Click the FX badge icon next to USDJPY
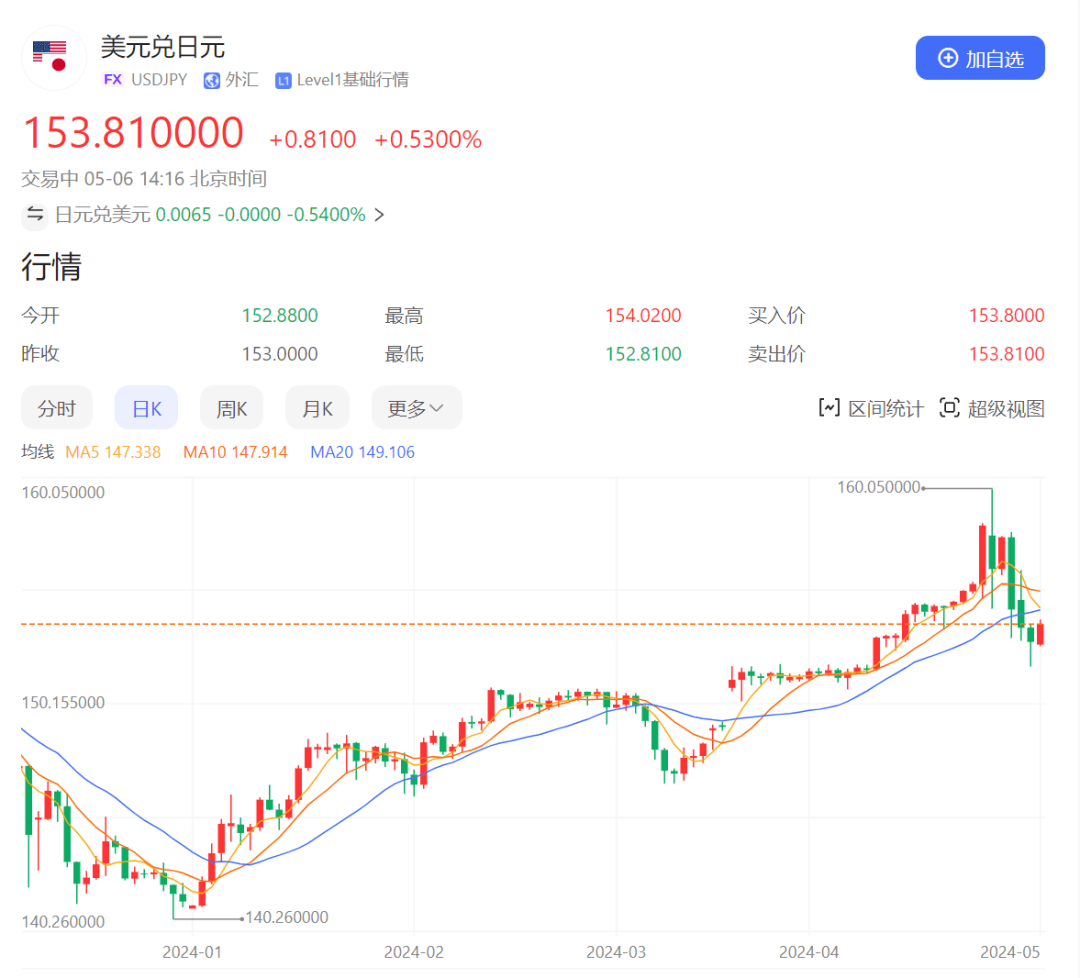This screenshot has width=1080, height=978. [x=112, y=80]
